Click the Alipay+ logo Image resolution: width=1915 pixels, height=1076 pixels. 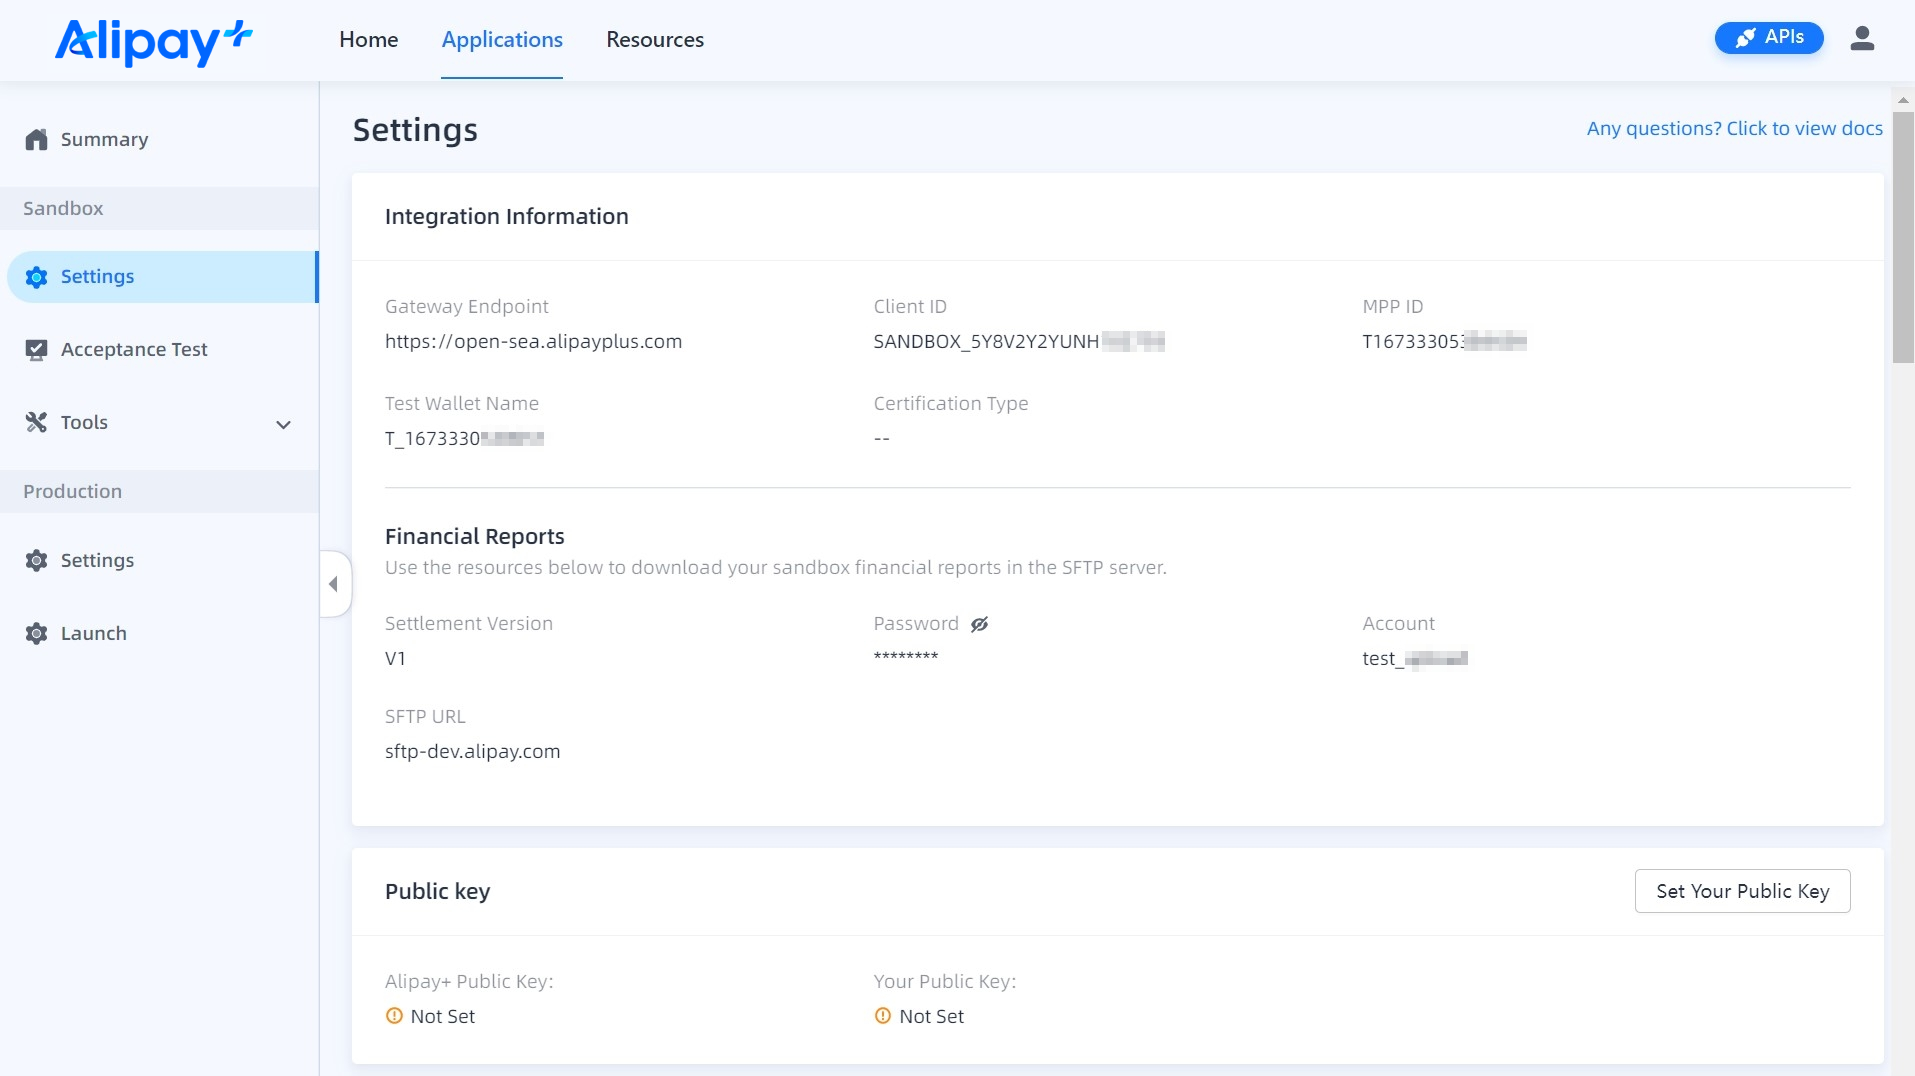click(x=153, y=41)
